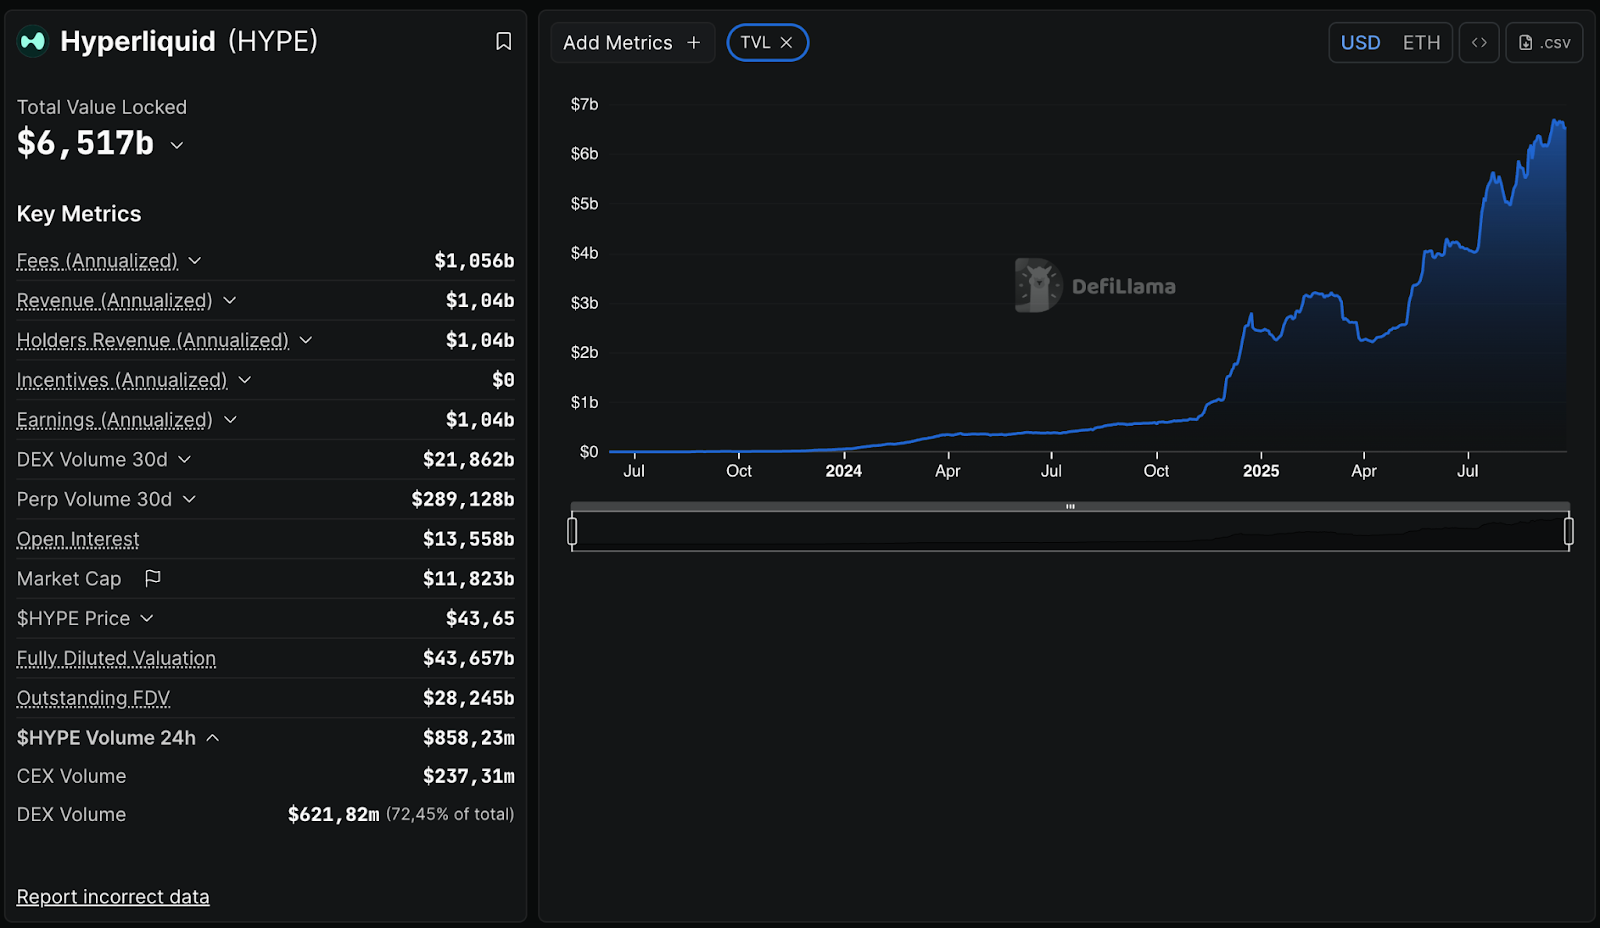Expand the Total Value Locked breakdown chevron
The width and height of the screenshot is (1600, 928).
(x=177, y=145)
